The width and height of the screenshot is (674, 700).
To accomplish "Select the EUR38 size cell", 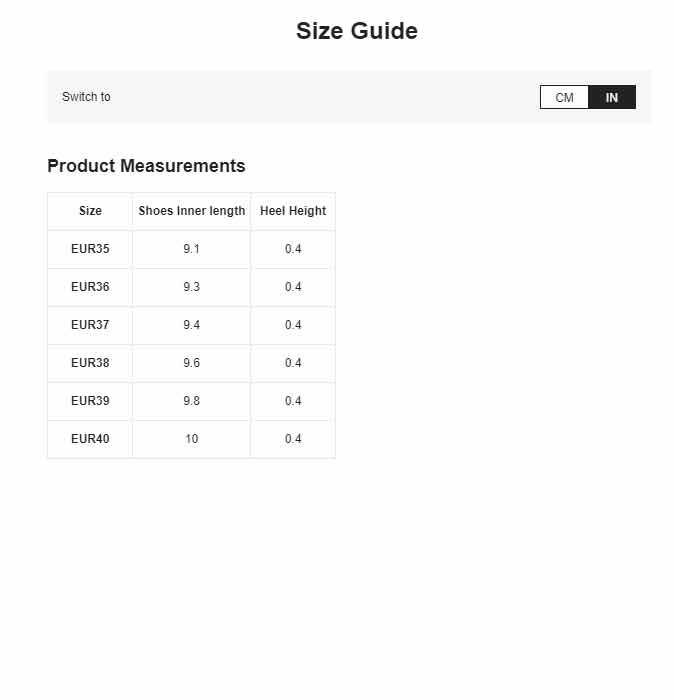I will coord(90,362).
